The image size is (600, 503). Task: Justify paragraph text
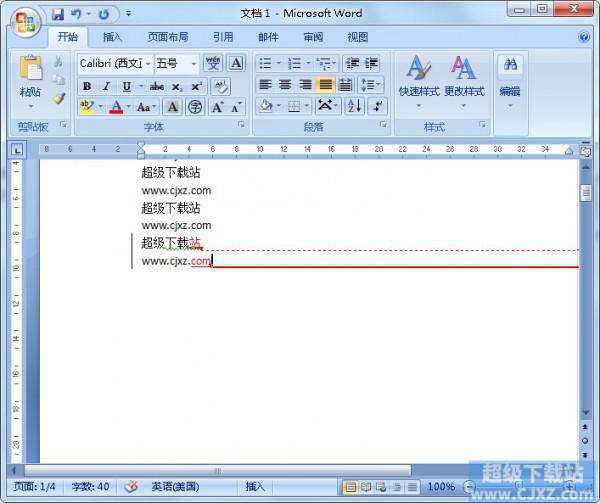[x=326, y=85]
